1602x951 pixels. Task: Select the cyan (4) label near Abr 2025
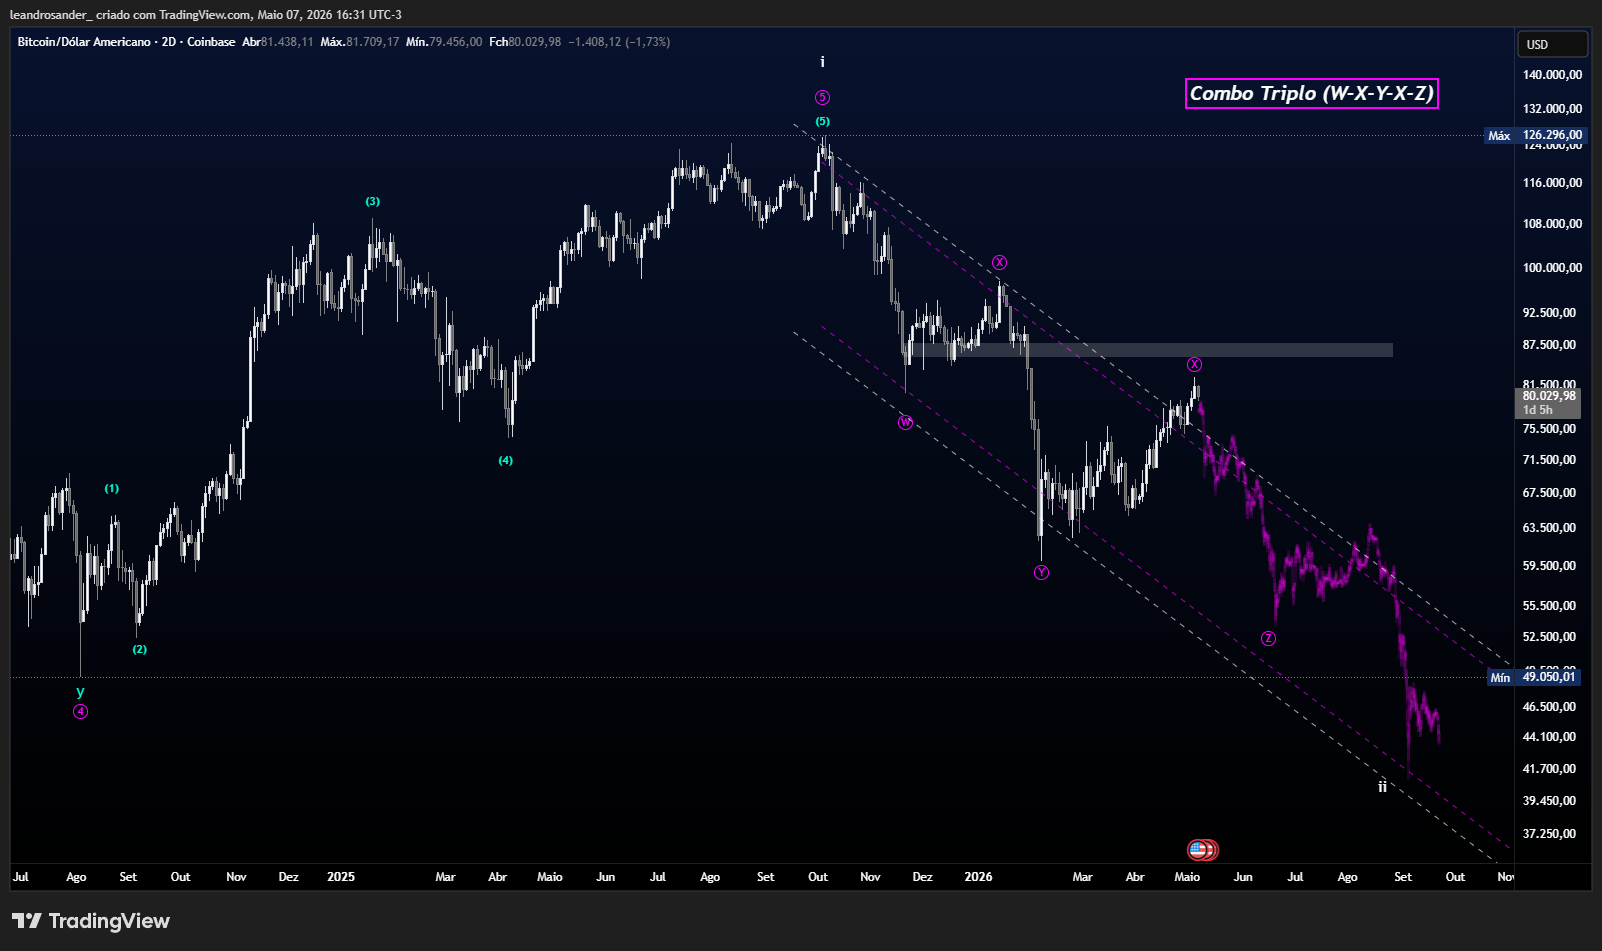(506, 460)
